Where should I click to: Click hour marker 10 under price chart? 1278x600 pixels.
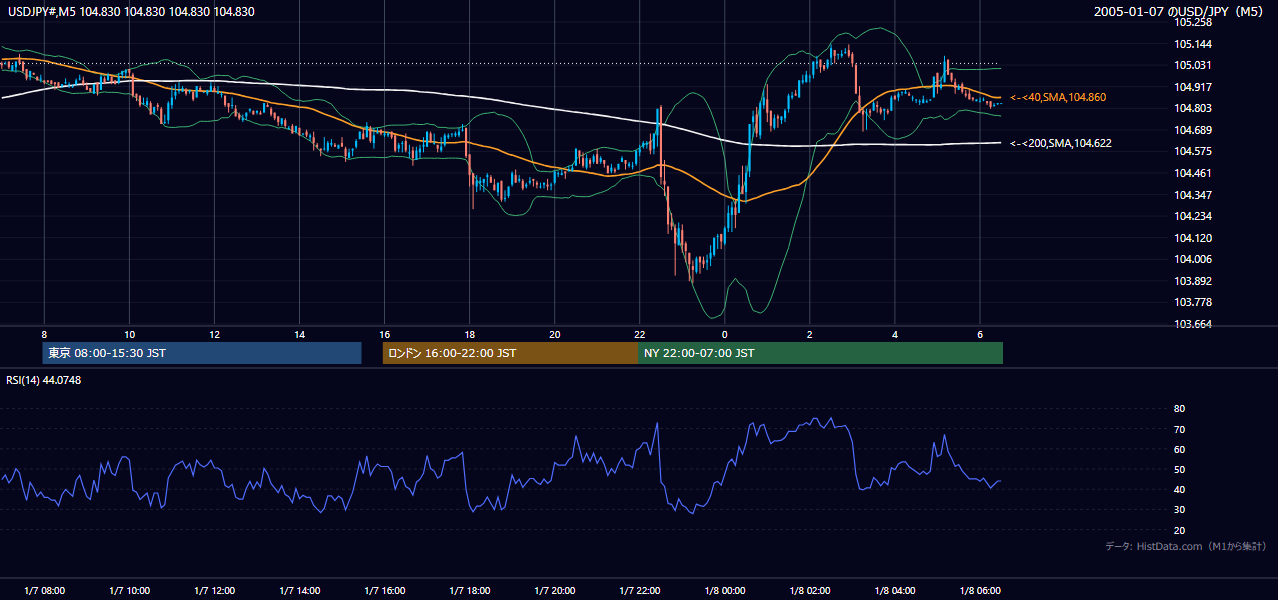[129, 335]
